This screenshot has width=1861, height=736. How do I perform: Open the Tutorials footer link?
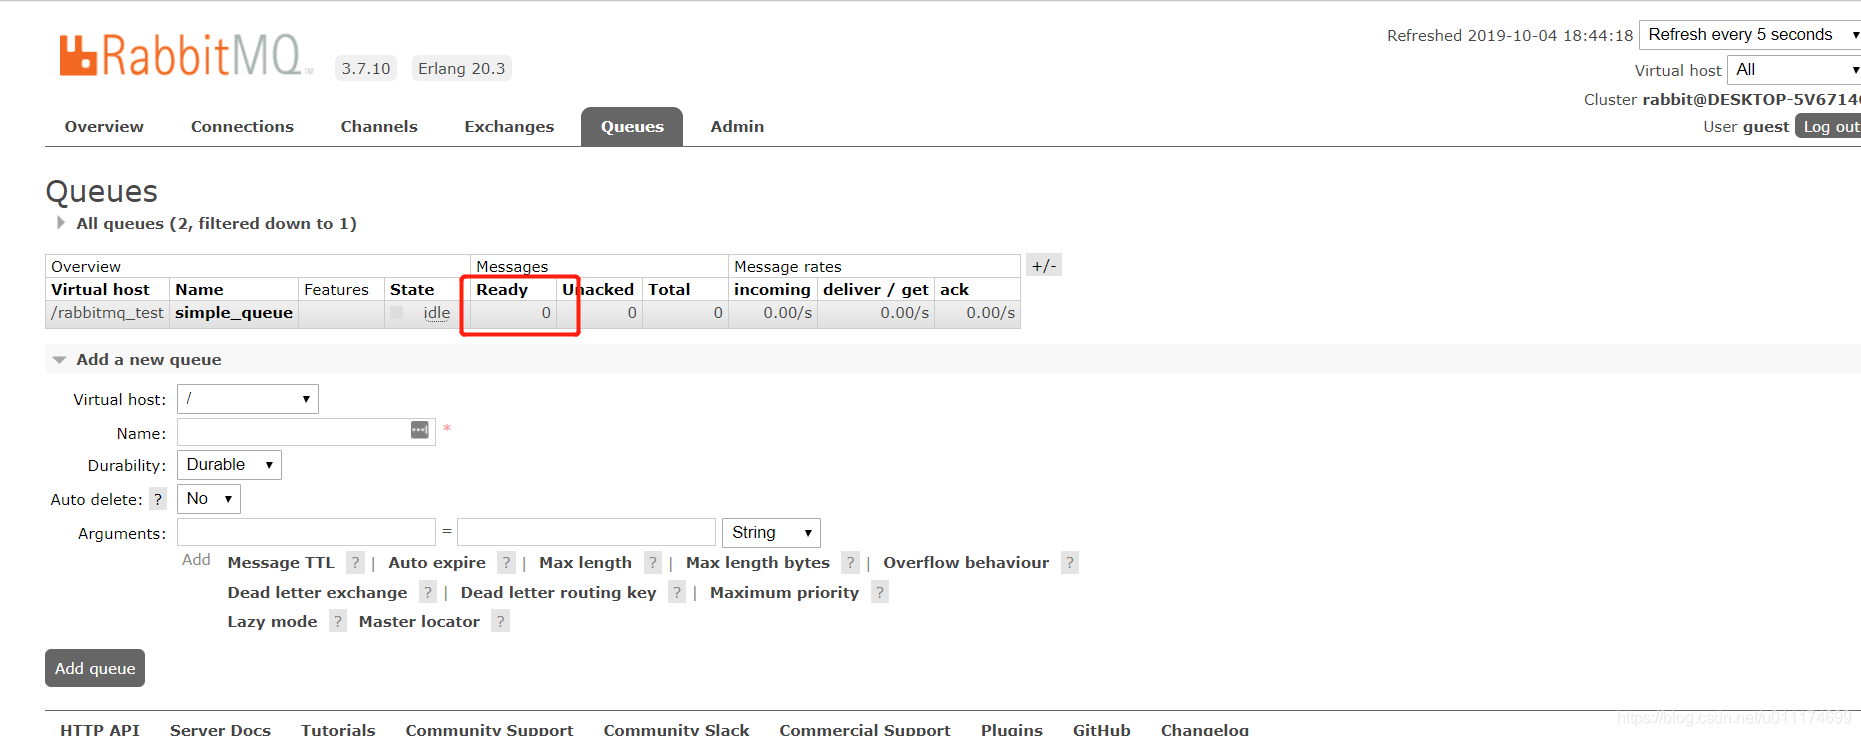pos(338,729)
